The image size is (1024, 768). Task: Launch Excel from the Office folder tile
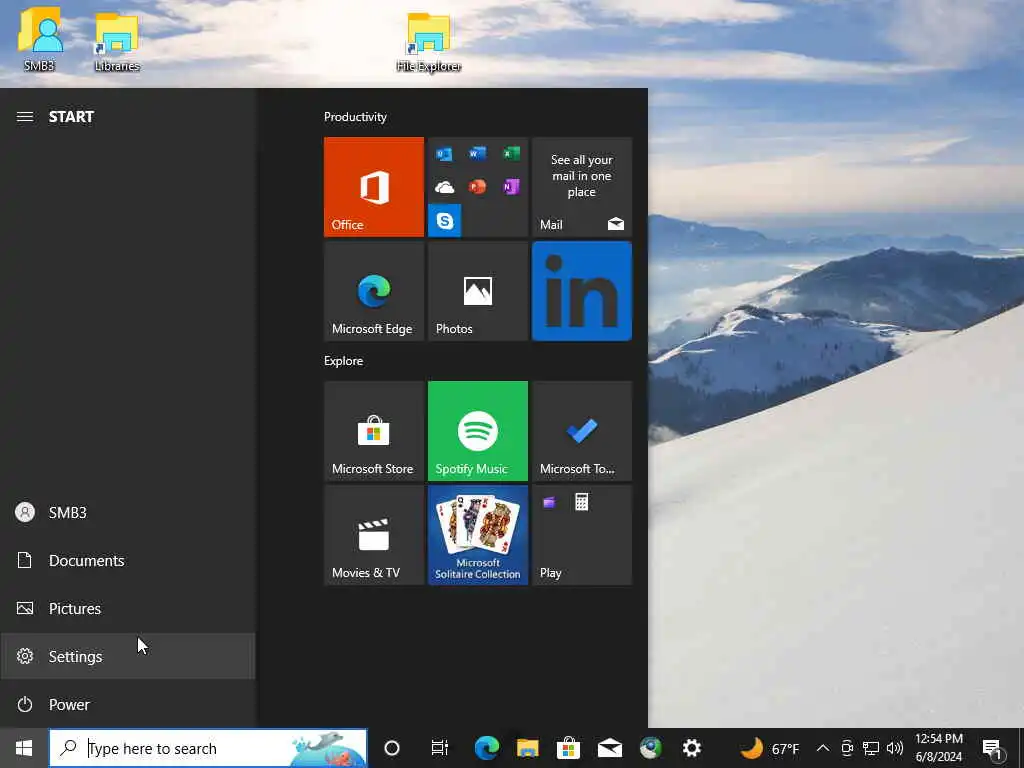(511, 154)
